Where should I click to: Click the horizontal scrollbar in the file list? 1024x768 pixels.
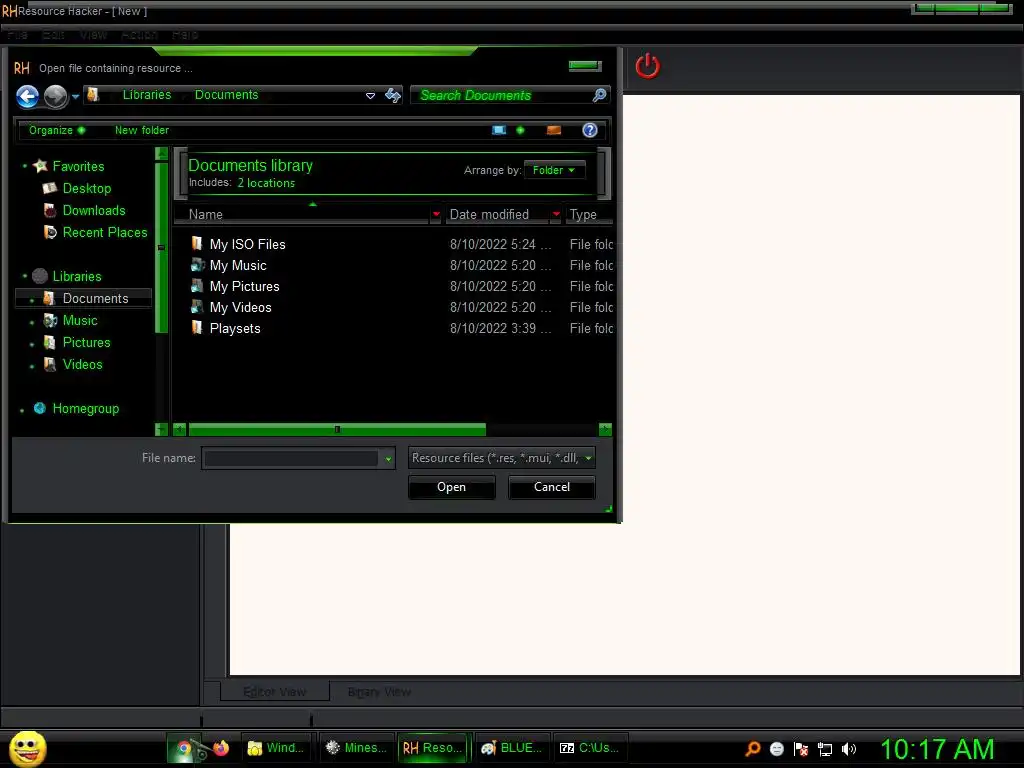[x=337, y=429]
